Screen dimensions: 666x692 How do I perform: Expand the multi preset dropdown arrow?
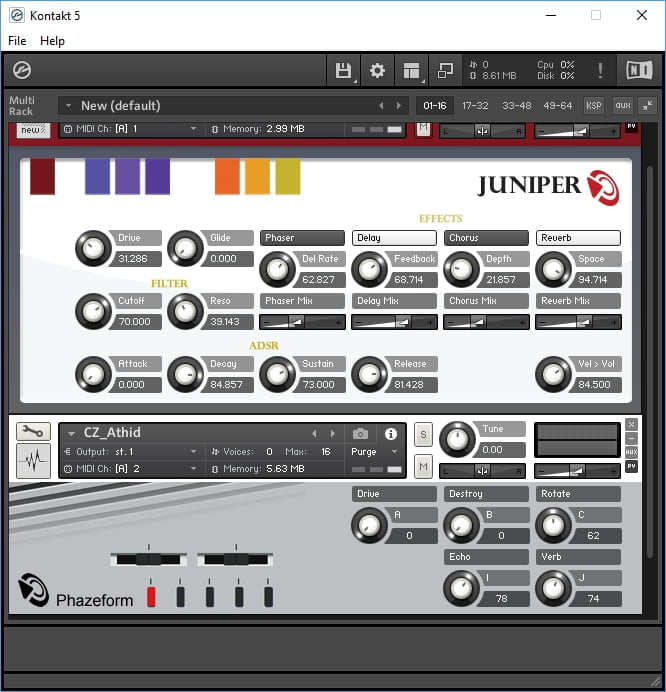click(x=68, y=106)
